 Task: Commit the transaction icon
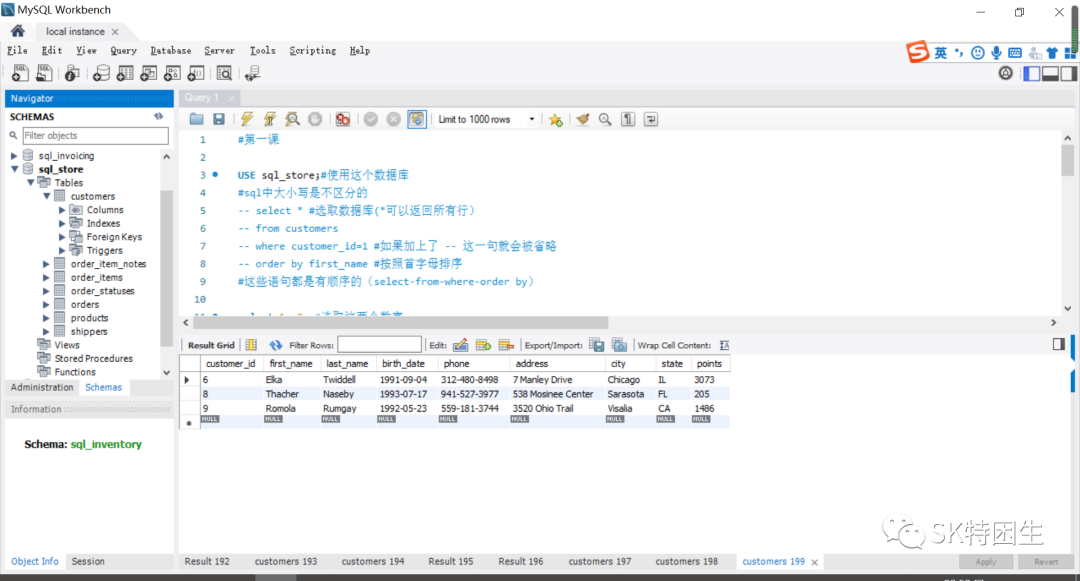pyautogui.click(x=371, y=119)
